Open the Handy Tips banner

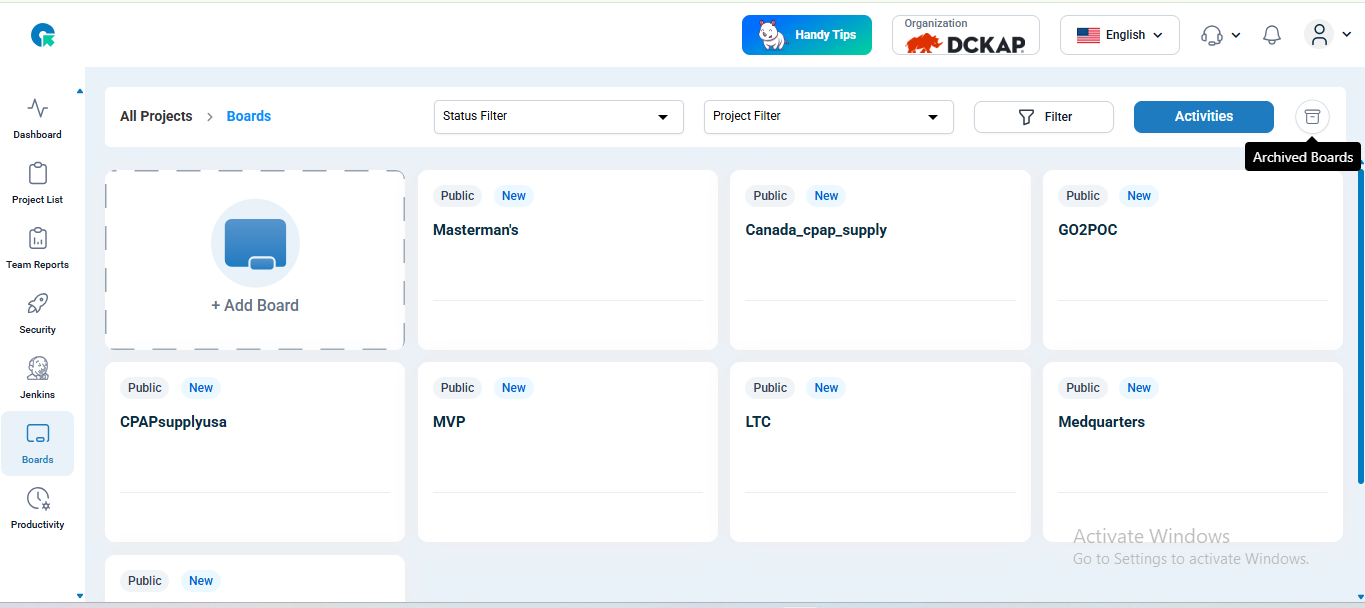[x=806, y=35]
